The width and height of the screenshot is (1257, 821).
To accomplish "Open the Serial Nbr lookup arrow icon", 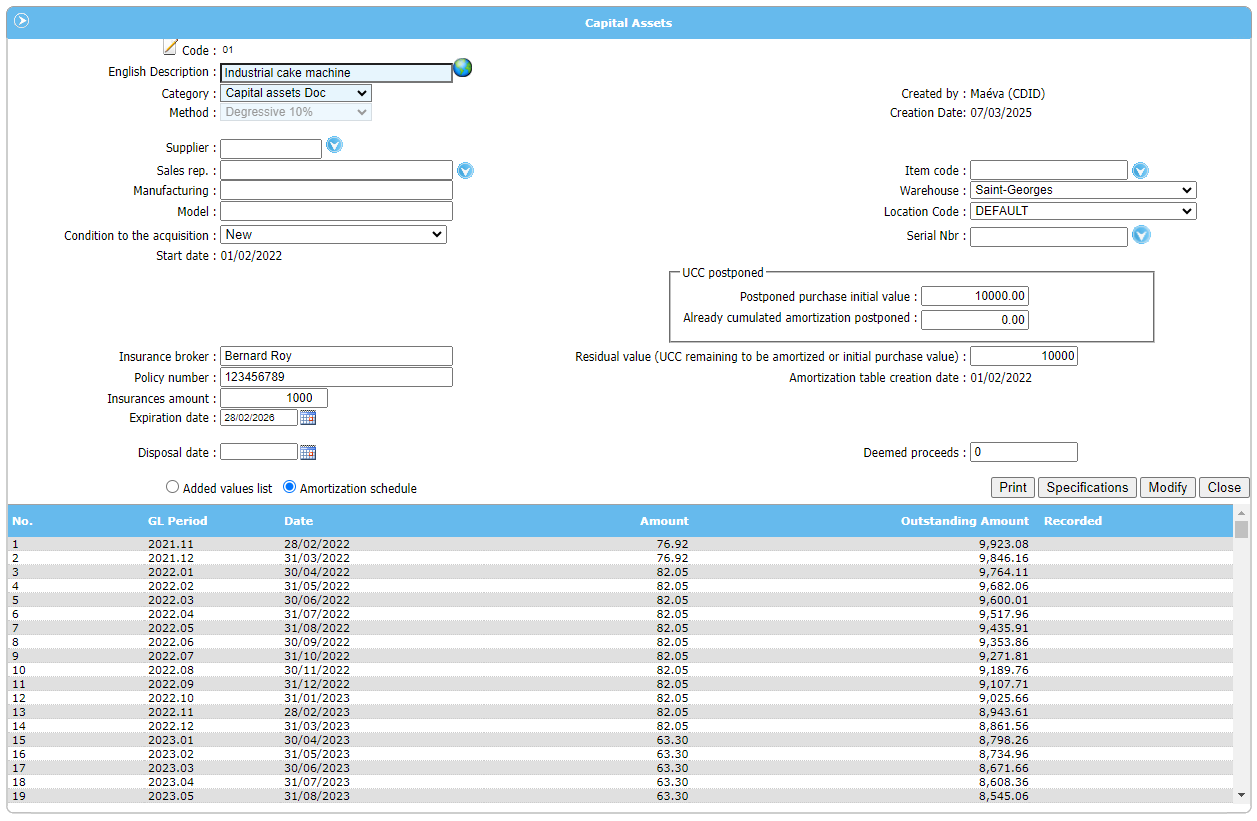I will tap(1141, 235).
